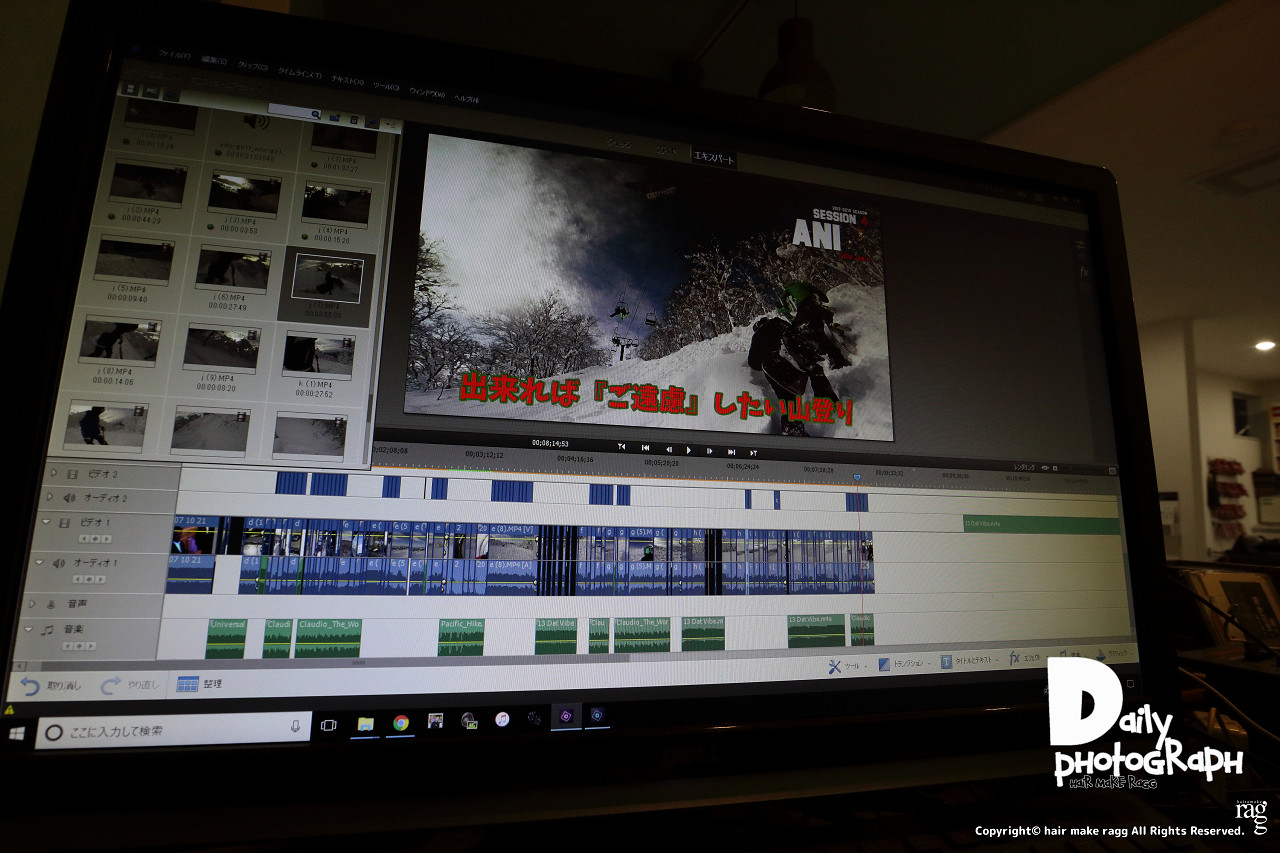Viewport: 1280px width, 853px height.
Task: Click the blue playhead marker on the timeline ruler
Action: pyautogui.click(x=857, y=477)
